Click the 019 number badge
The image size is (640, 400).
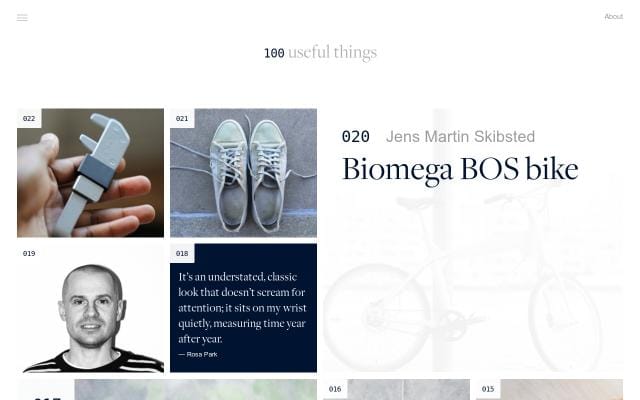point(29,254)
